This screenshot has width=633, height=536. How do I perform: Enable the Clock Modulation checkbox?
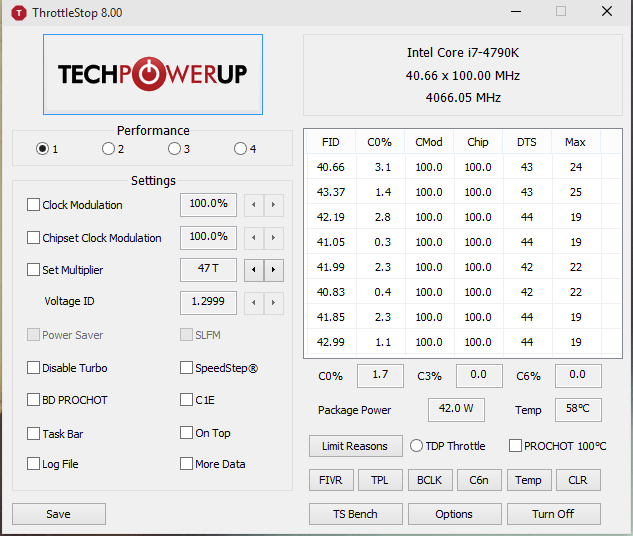click(x=33, y=205)
